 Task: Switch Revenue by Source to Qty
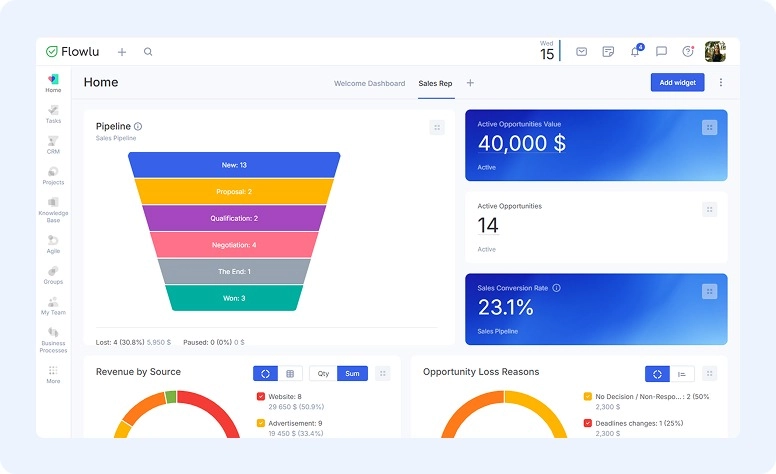coord(323,374)
